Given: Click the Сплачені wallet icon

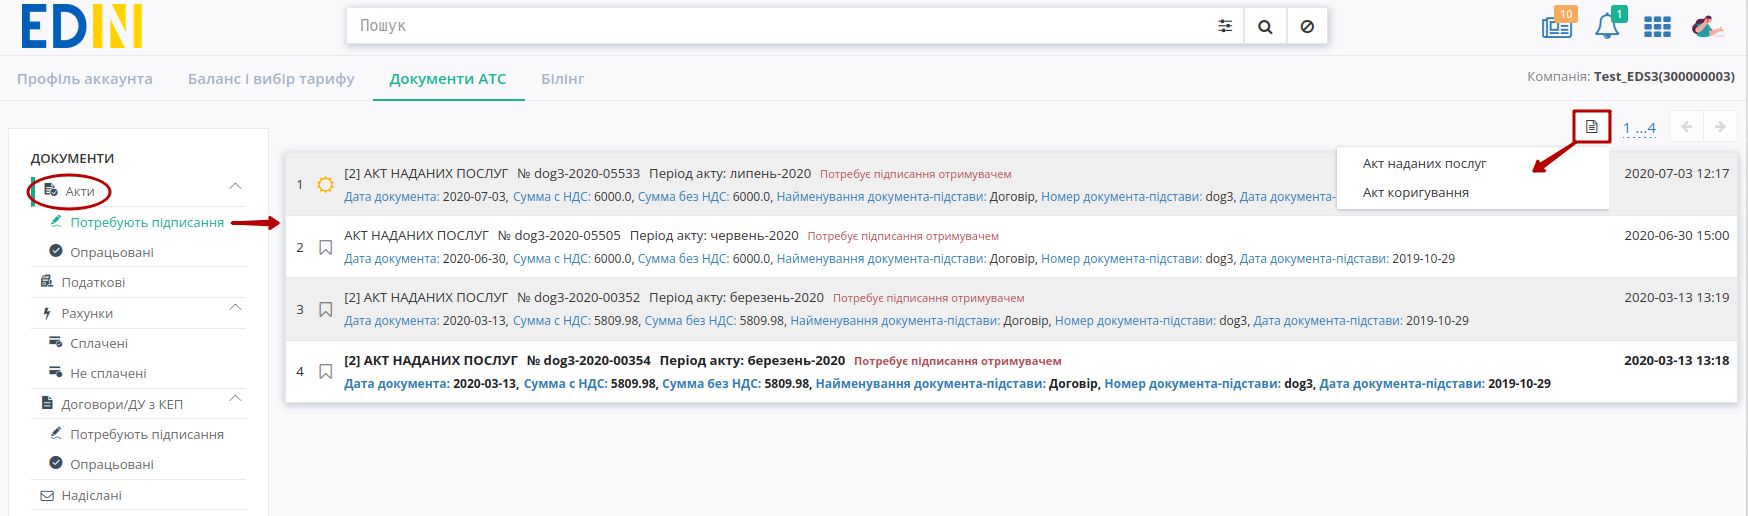Looking at the screenshot, I should tap(56, 342).
